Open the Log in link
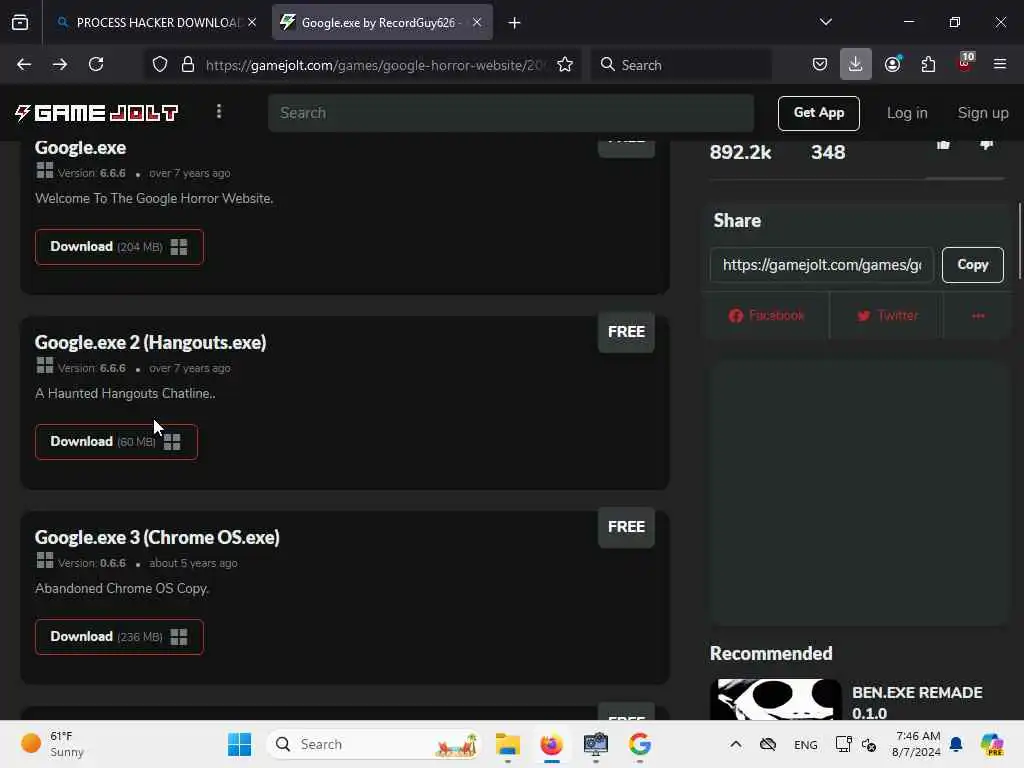This screenshot has height=768, width=1024. tap(906, 113)
